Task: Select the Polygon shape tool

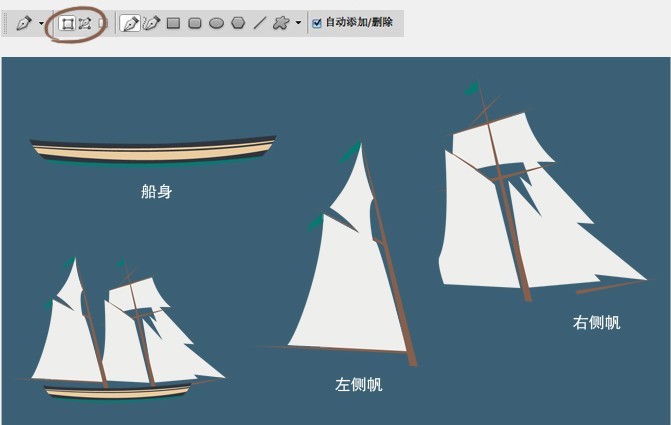Action: [x=238, y=23]
